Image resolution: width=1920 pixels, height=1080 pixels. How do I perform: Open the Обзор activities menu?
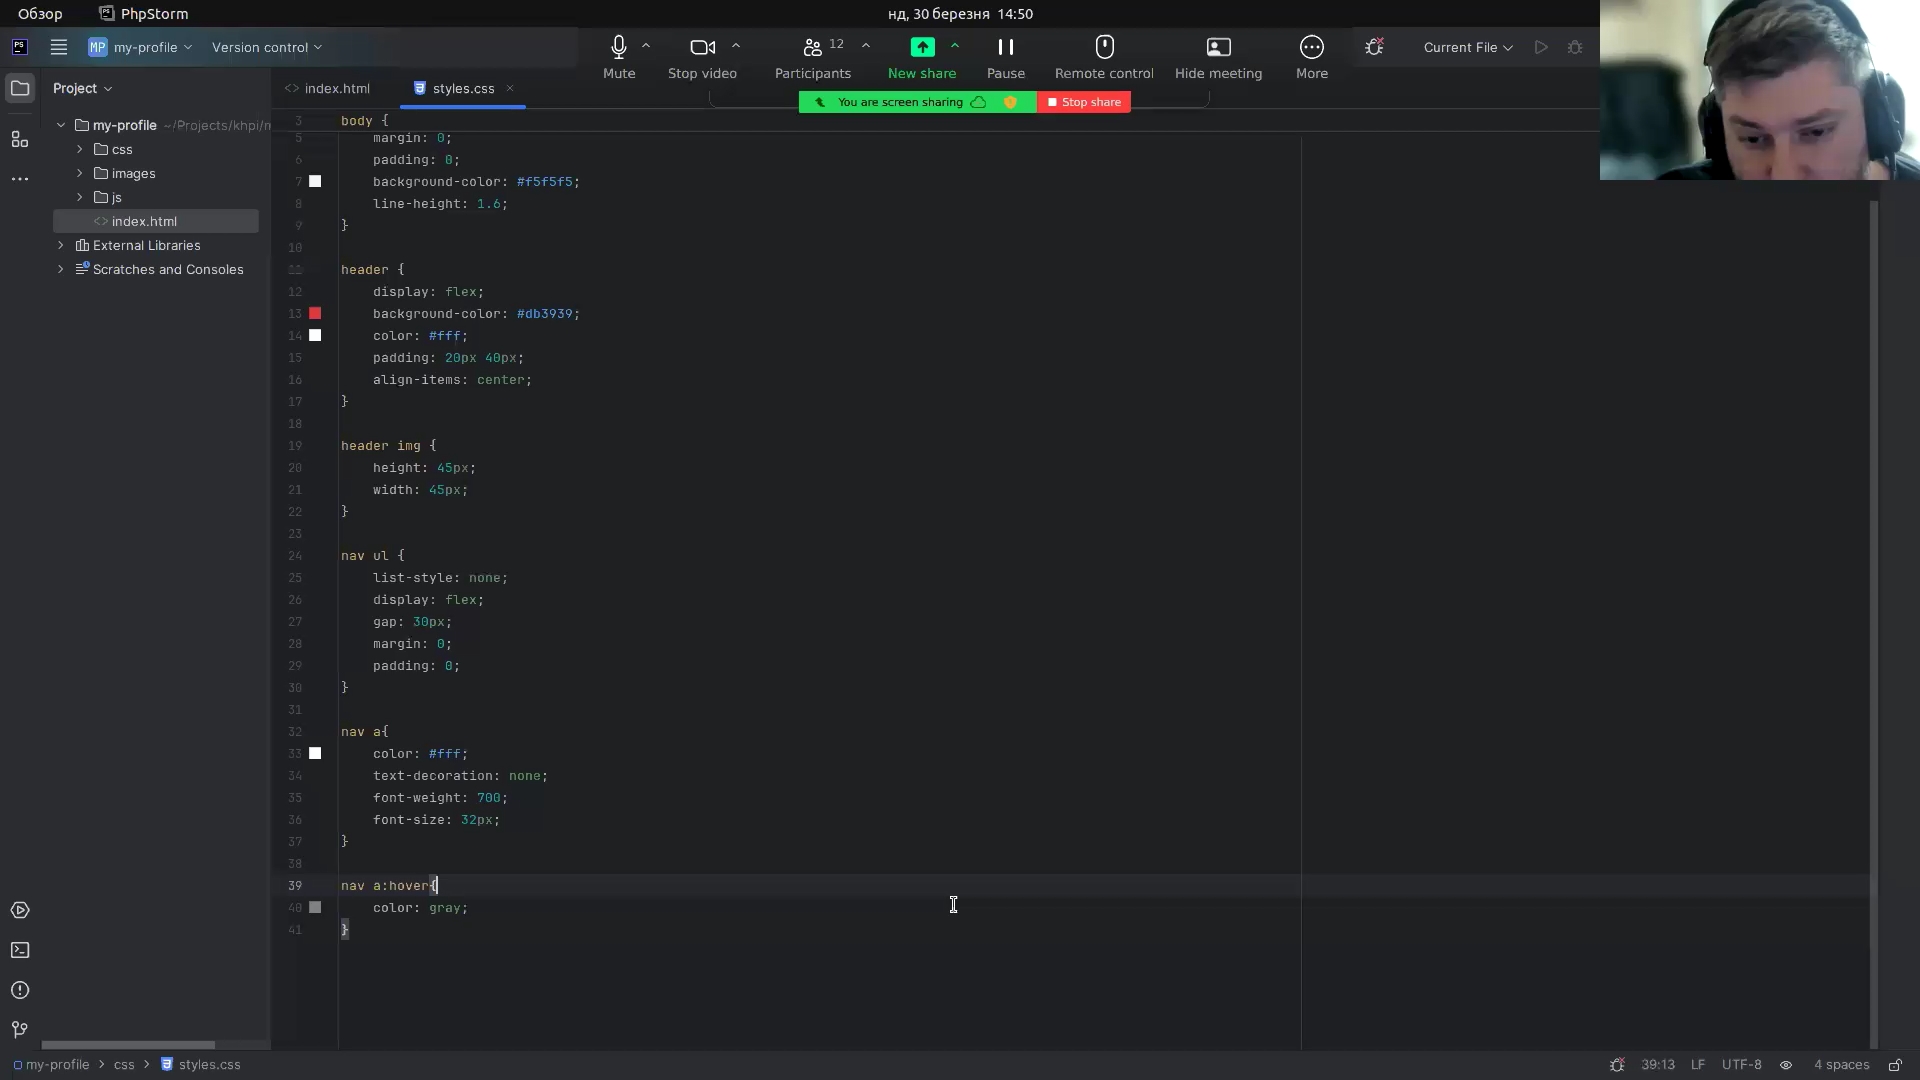[40, 14]
